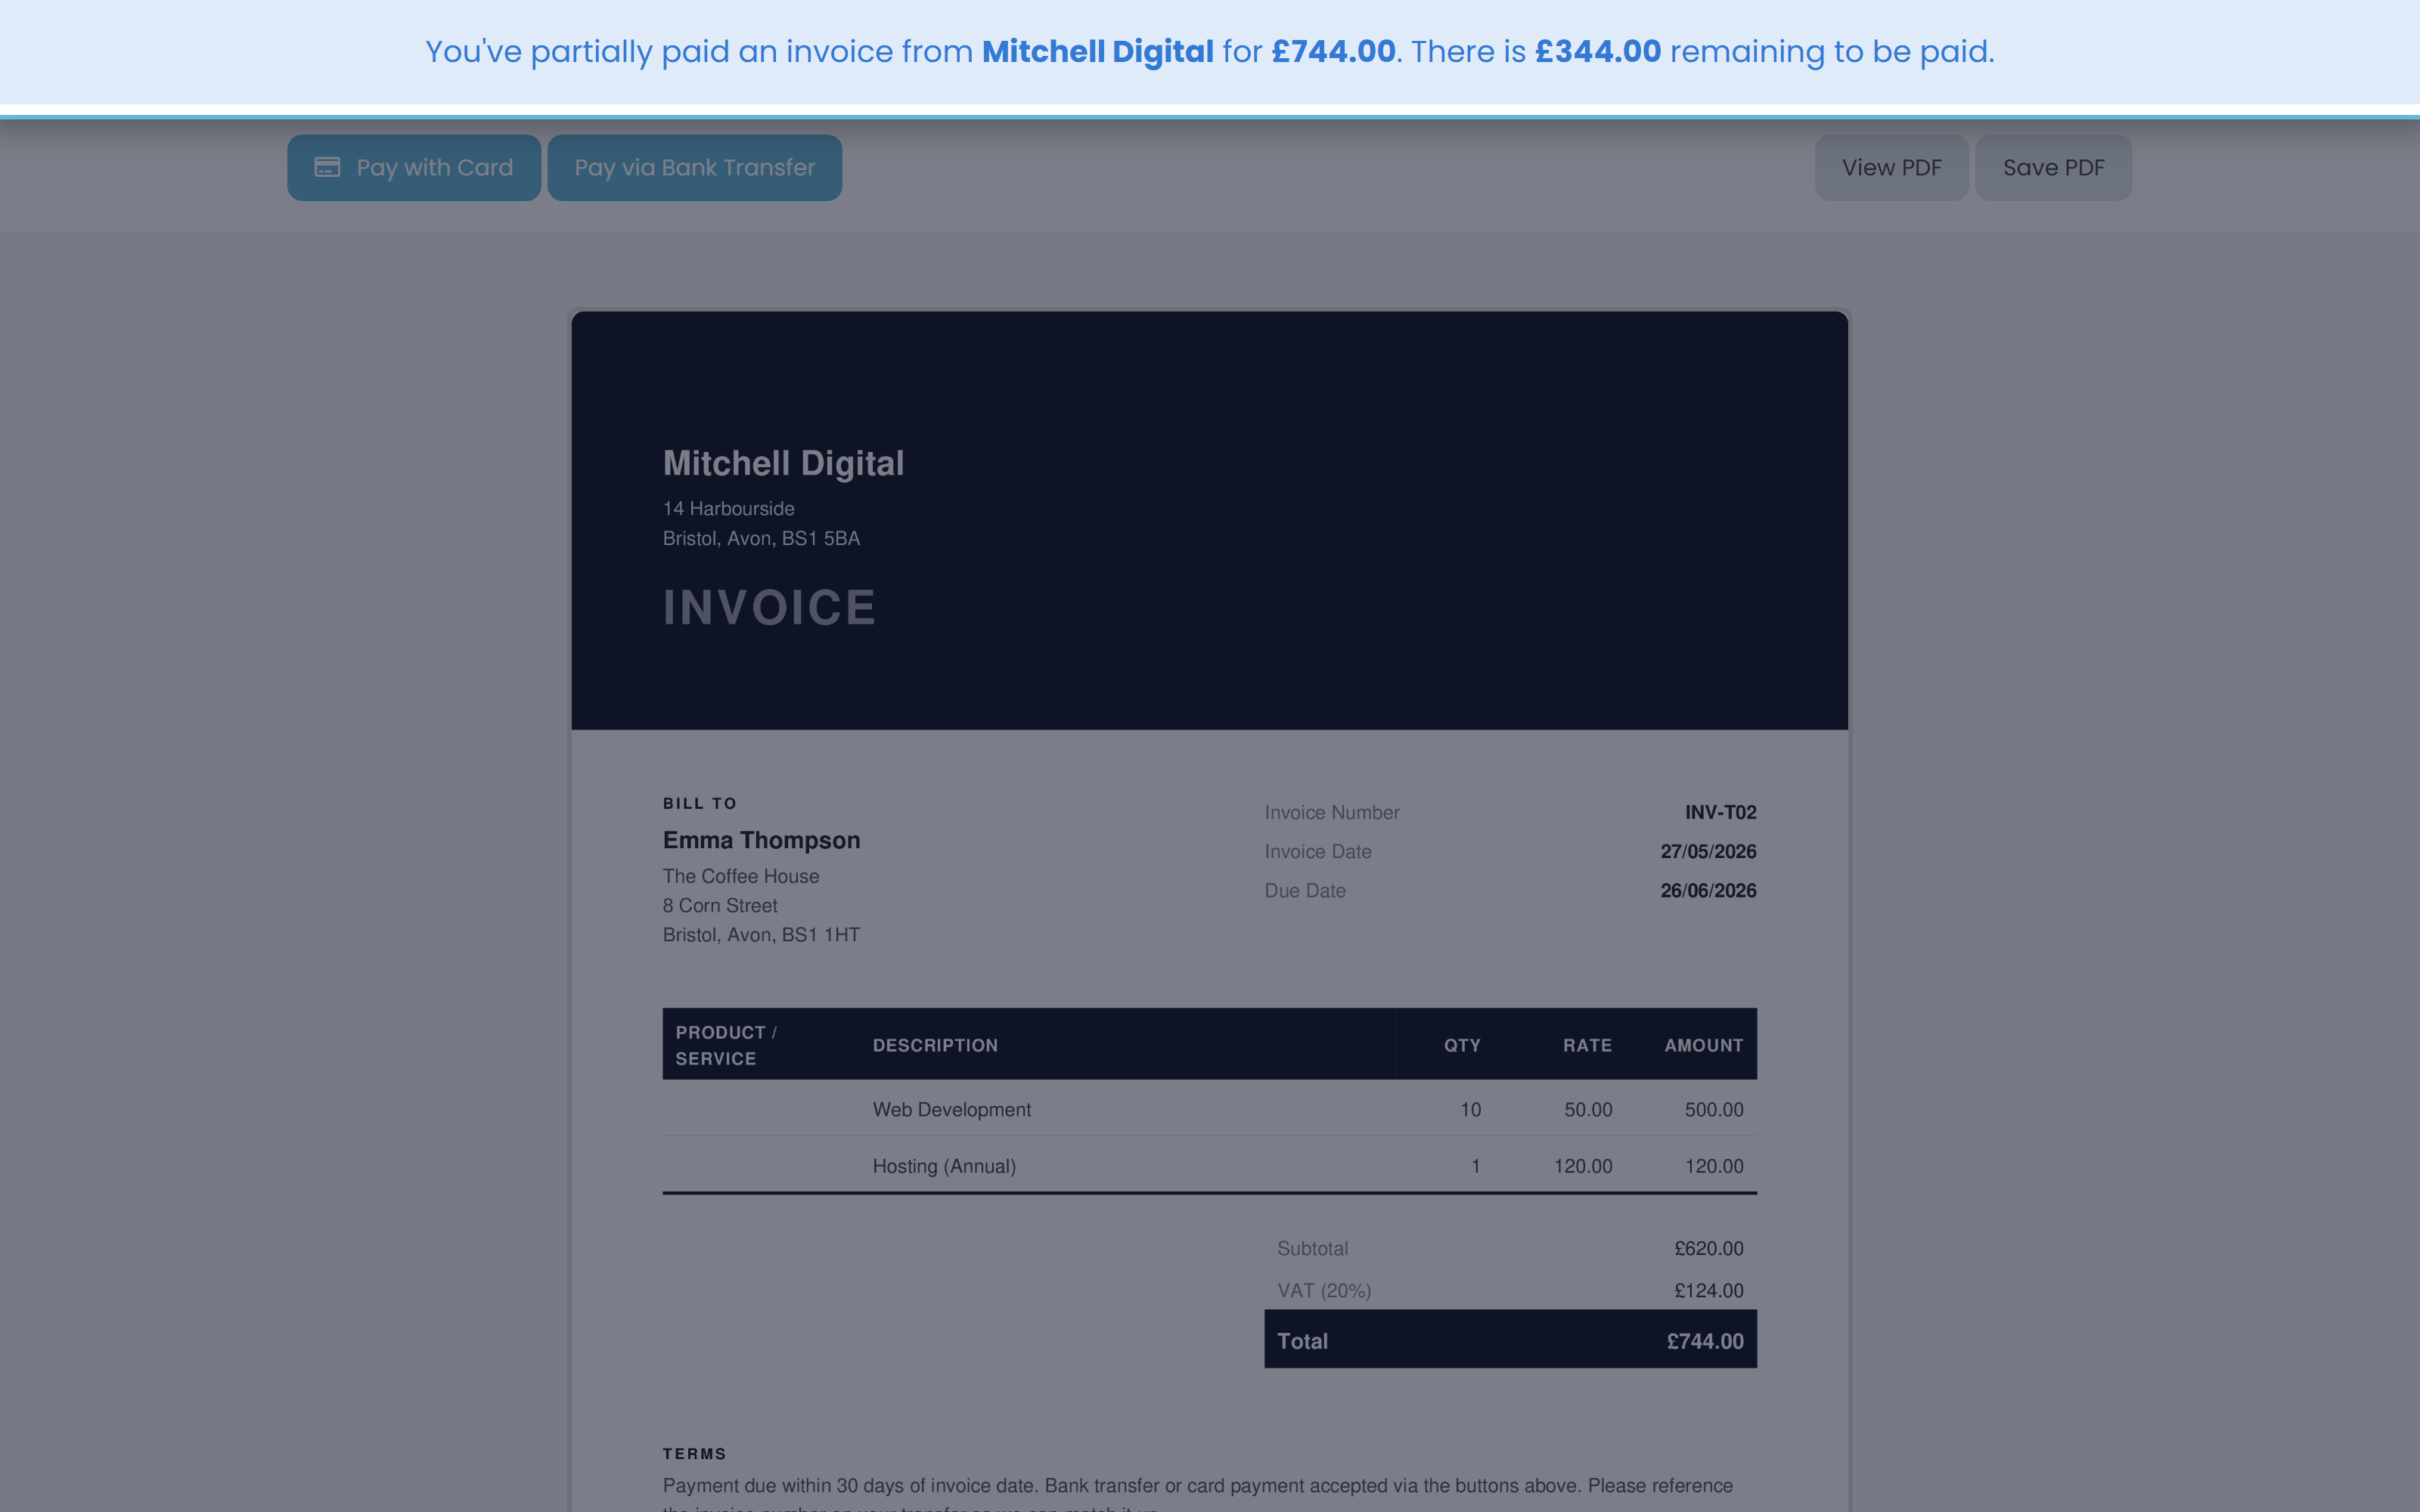The width and height of the screenshot is (2420, 1512).
Task: Select the VAT amount £124.00
Action: click(x=1708, y=1291)
